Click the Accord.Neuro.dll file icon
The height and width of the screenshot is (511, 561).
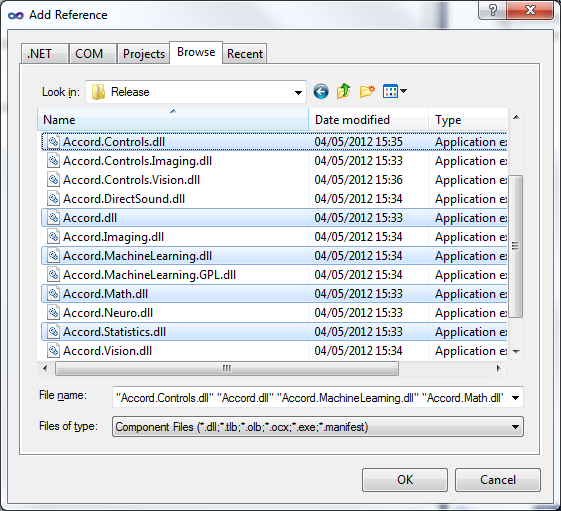click(53, 312)
